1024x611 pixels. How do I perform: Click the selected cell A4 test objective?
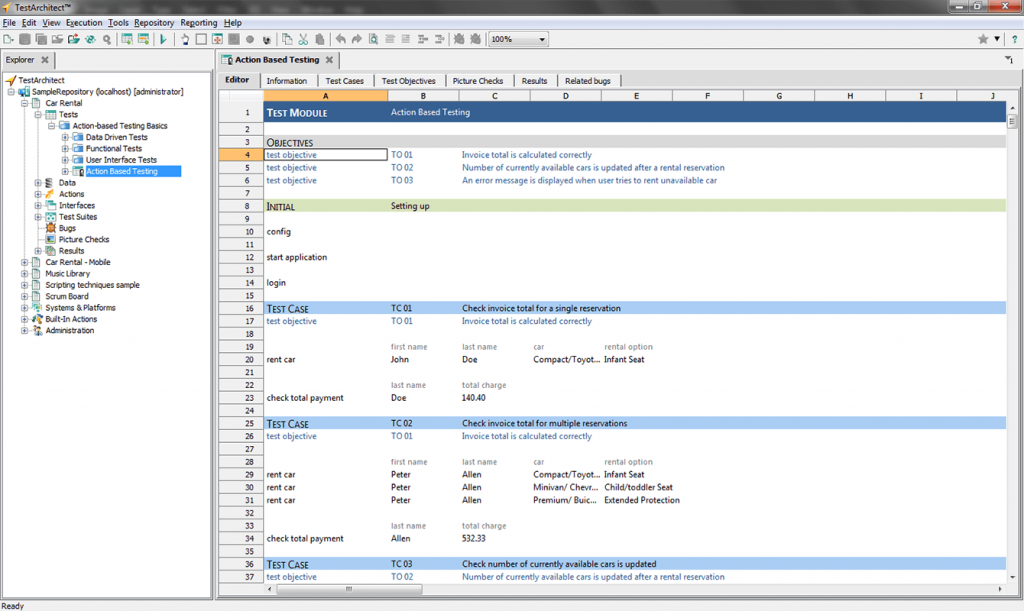pos(326,155)
